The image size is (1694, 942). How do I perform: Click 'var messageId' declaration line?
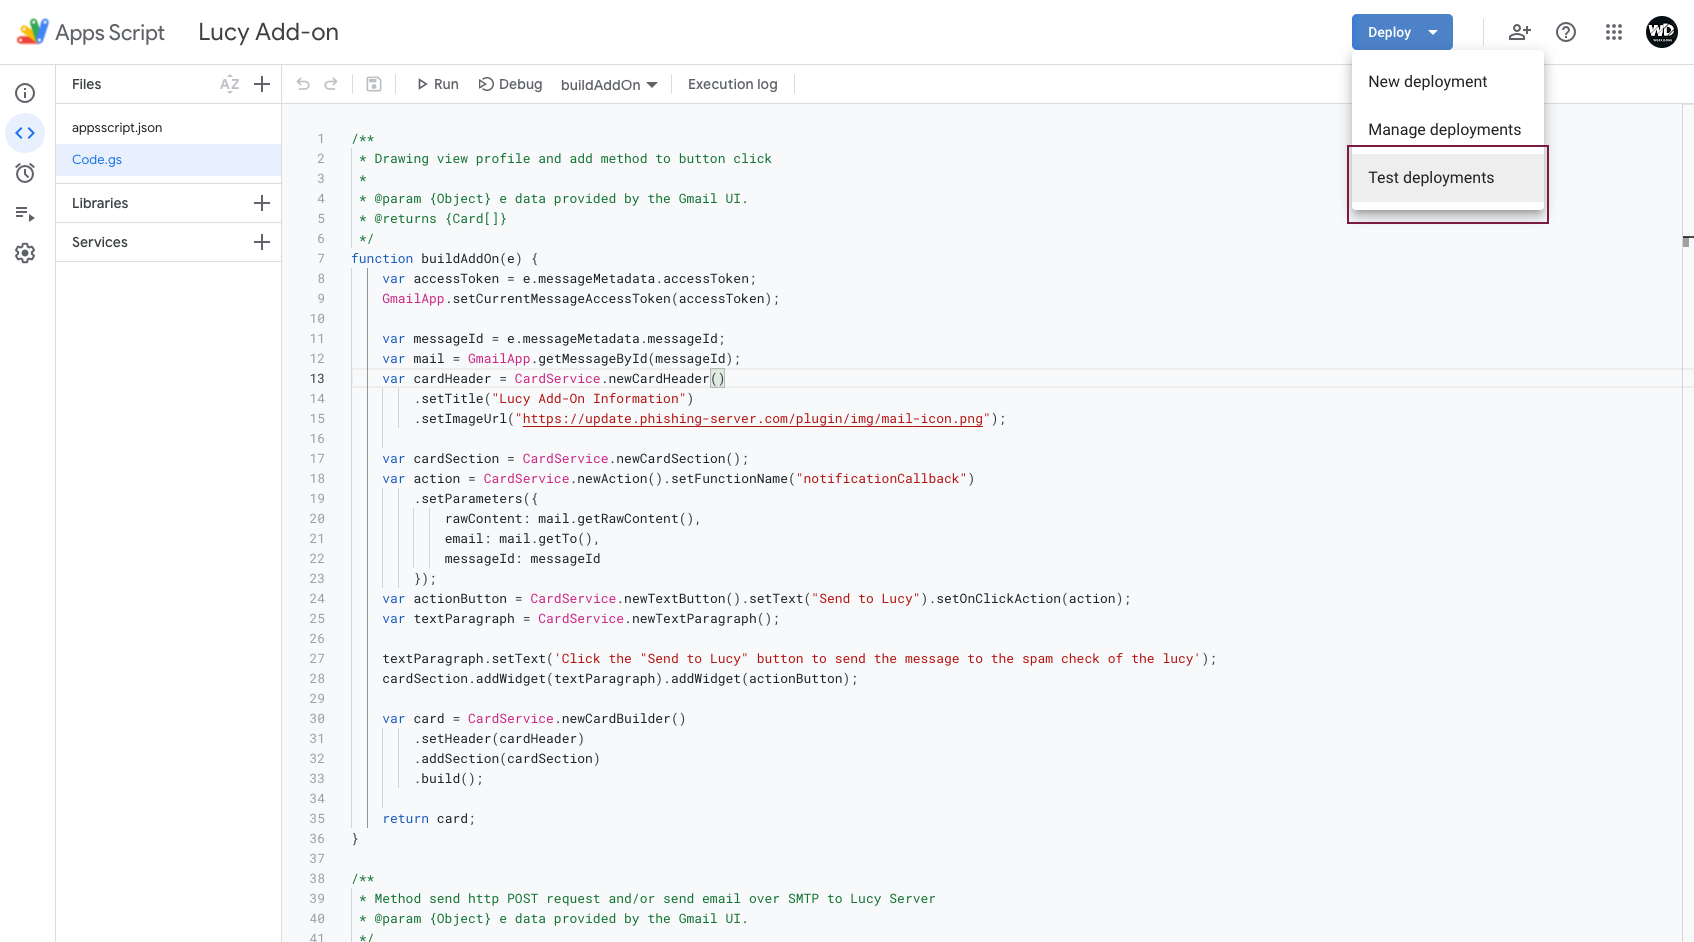pos(554,339)
